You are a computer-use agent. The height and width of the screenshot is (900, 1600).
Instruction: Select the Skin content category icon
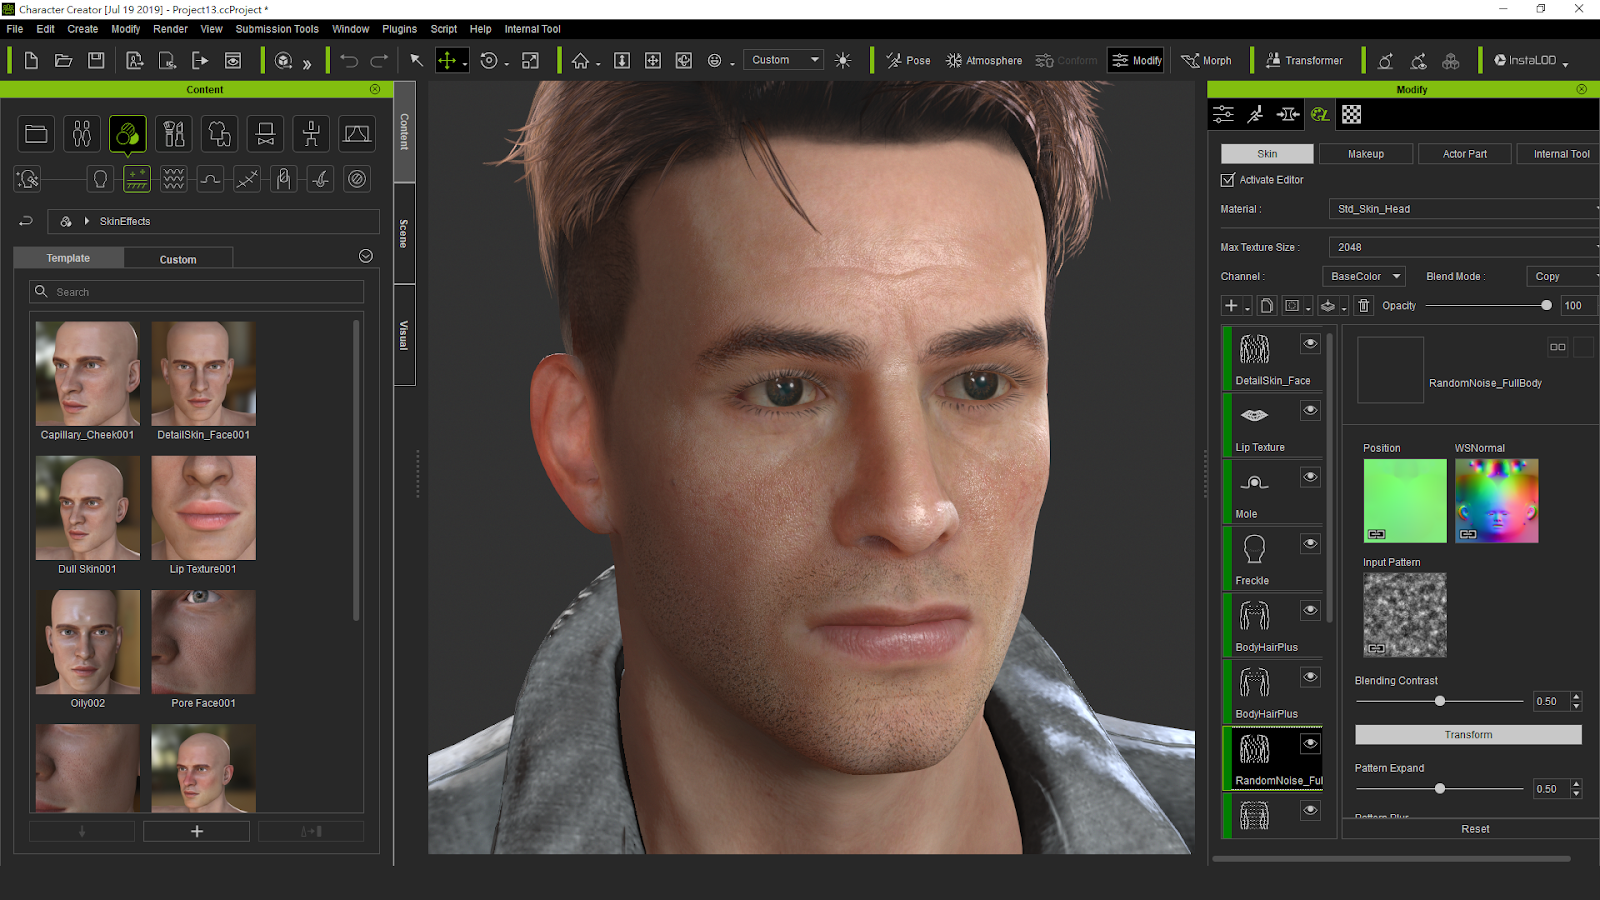click(128, 134)
